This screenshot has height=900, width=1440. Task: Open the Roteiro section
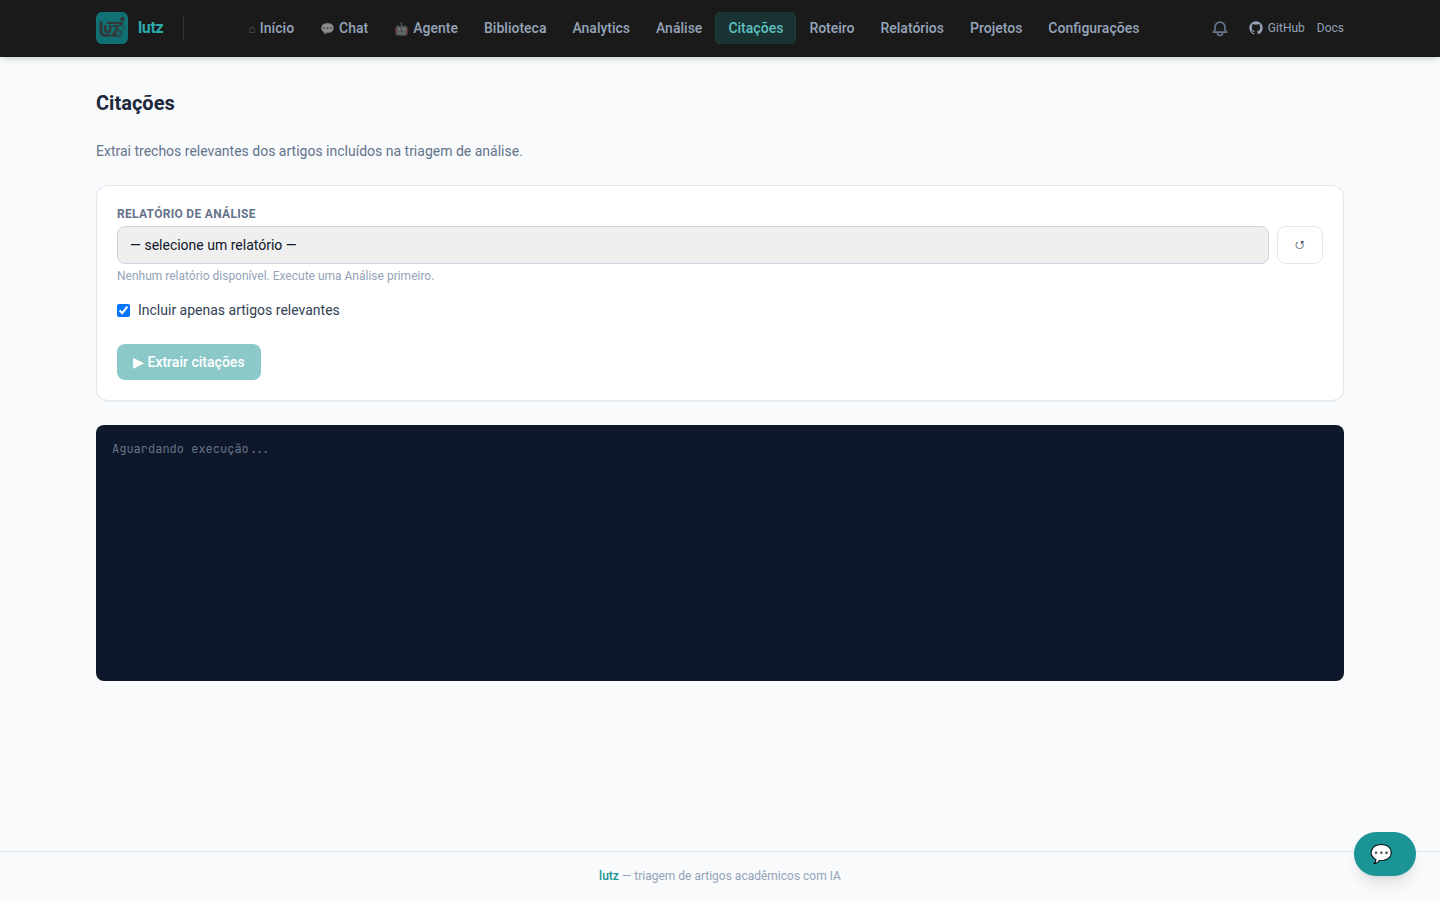(832, 28)
